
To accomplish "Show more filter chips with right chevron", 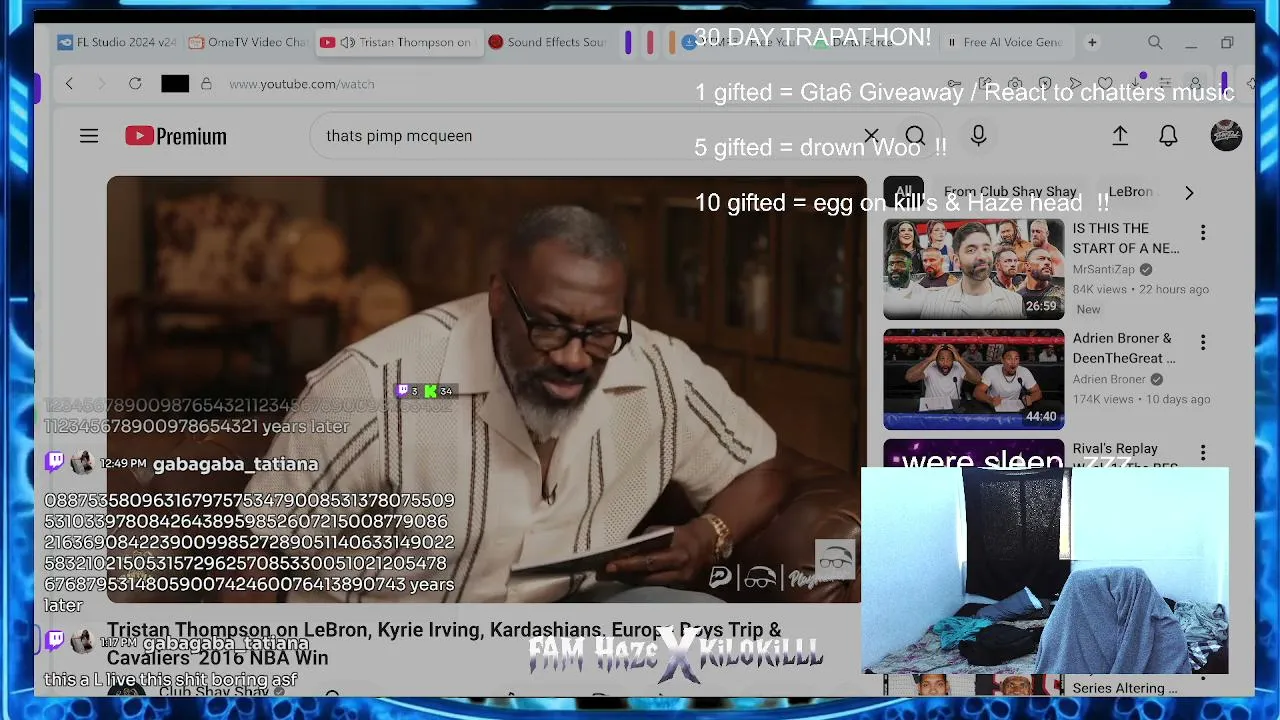I will coord(1189,193).
